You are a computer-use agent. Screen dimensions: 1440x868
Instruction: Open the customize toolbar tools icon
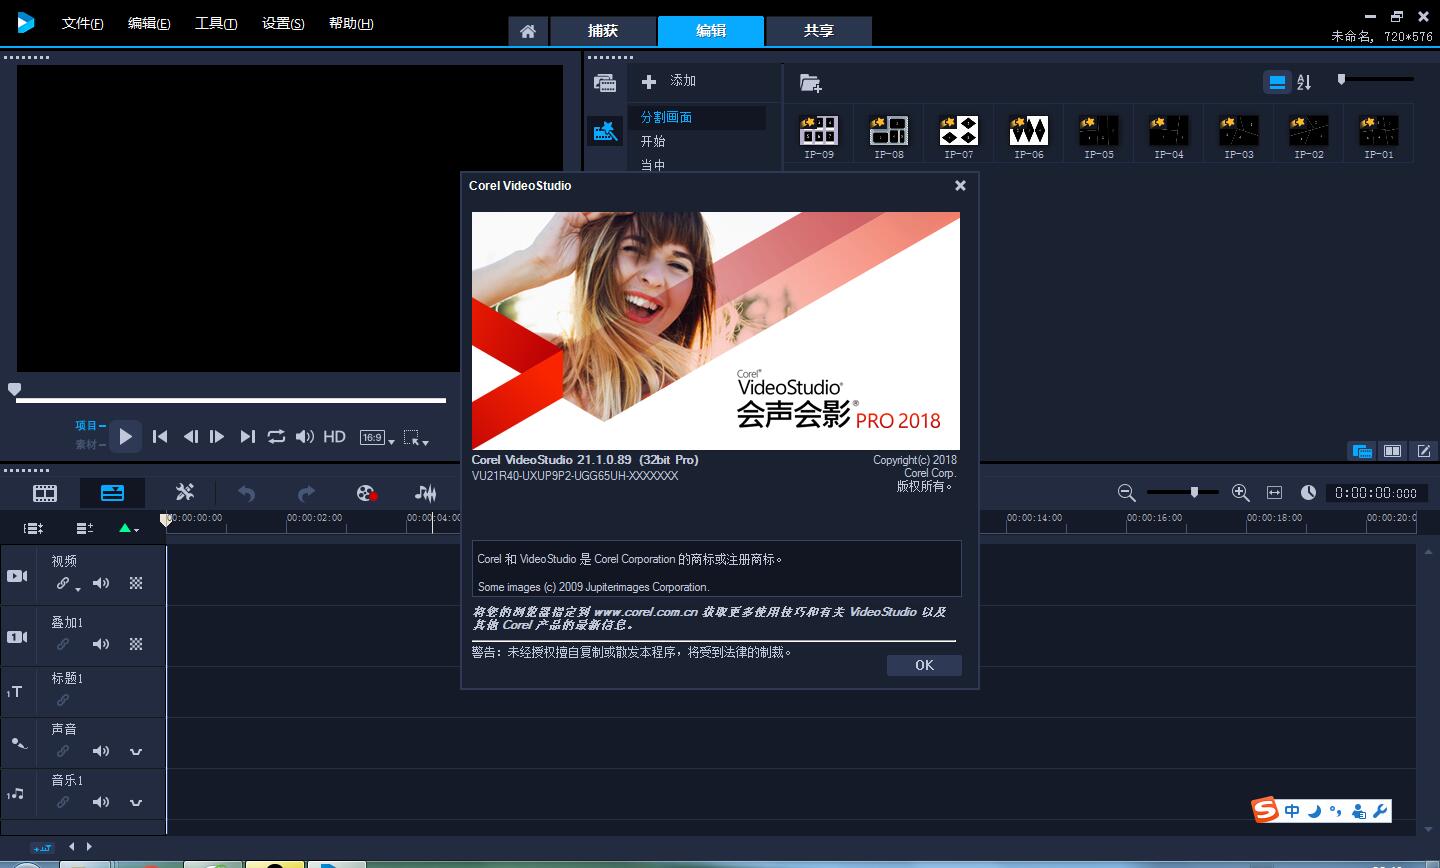click(x=185, y=492)
